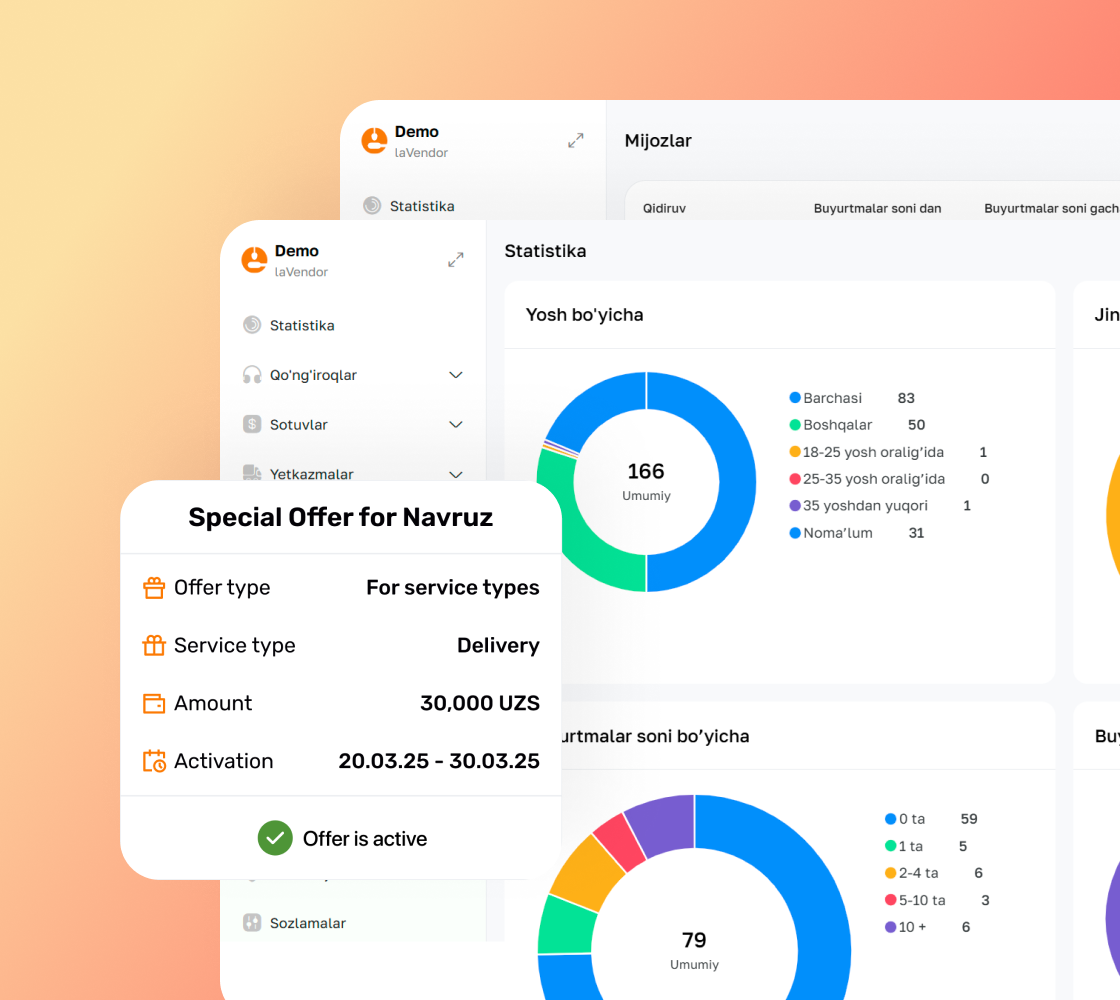Click the 0 ta blue legend dot
This screenshot has width=1120, height=1000.
click(x=890, y=819)
